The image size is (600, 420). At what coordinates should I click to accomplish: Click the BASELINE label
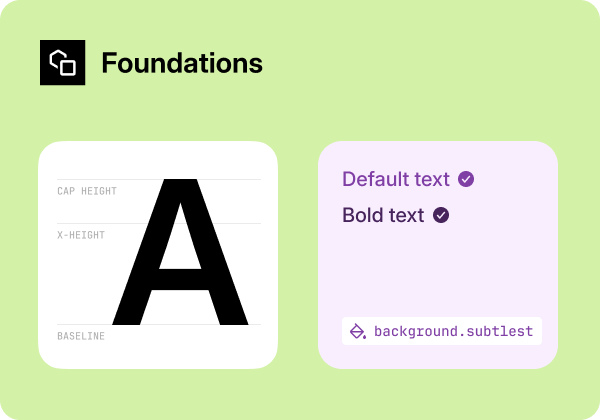point(81,336)
